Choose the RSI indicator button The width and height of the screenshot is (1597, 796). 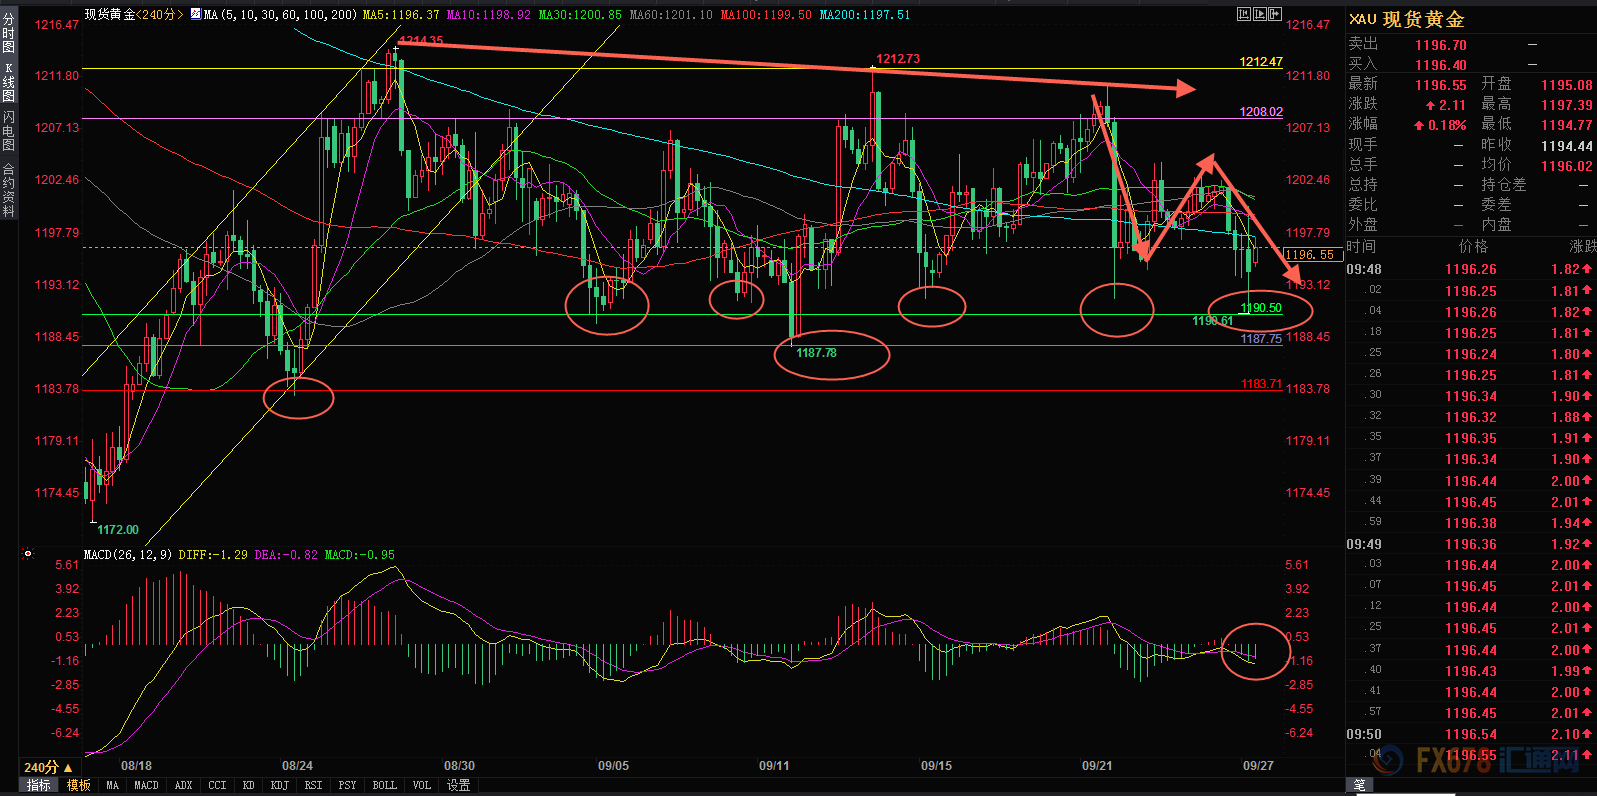click(313, 785)
